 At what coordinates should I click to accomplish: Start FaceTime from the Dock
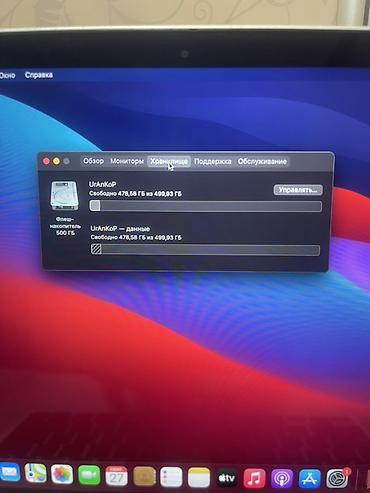pyautogui.click(x=89, y=476)
